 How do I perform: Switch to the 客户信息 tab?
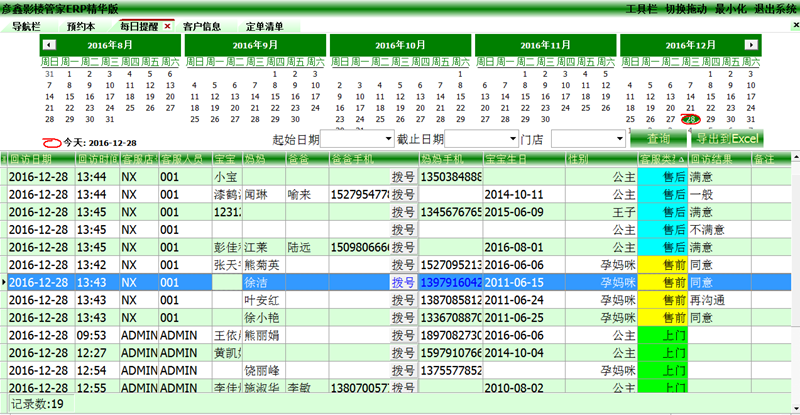tap(202, 26)
